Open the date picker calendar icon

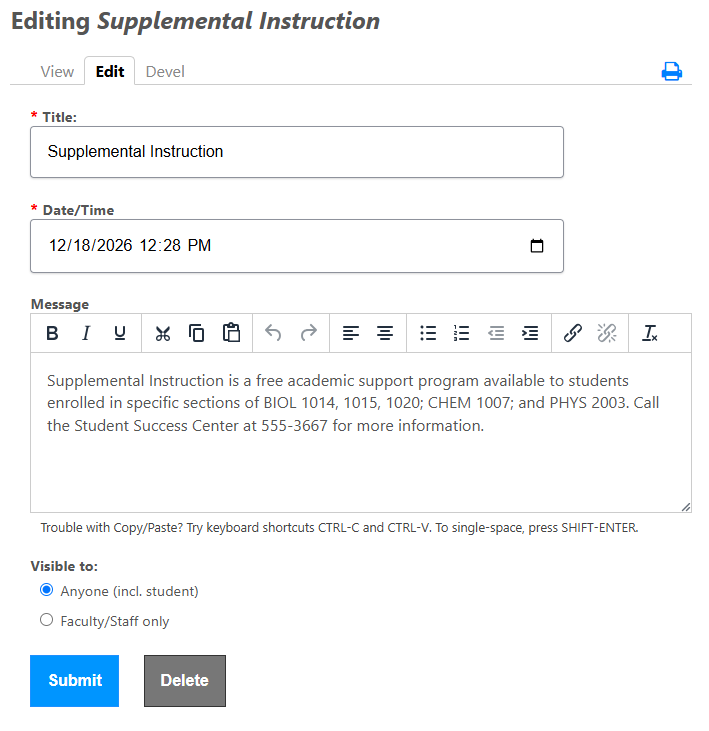(x=537, y=246)
